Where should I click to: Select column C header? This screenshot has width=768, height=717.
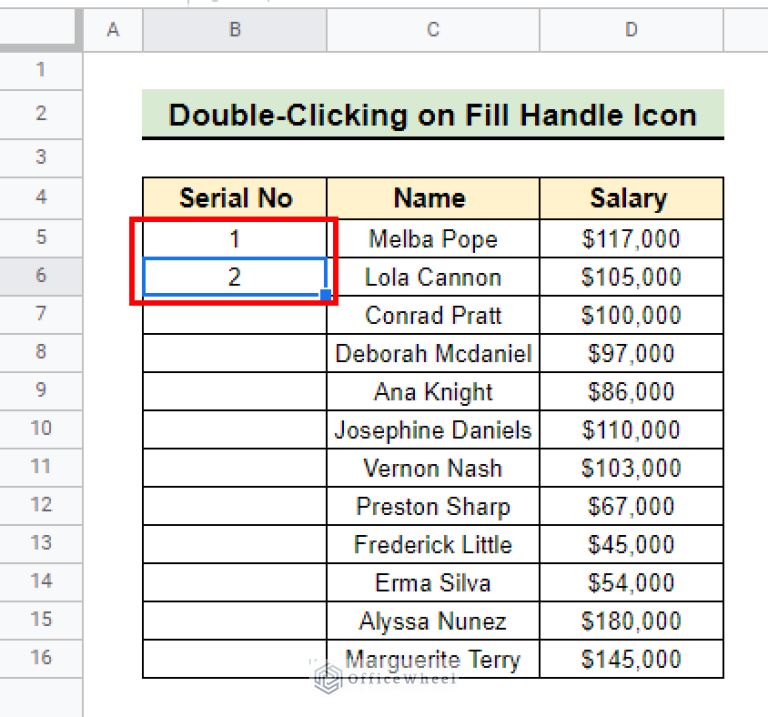tap(432, 30)
